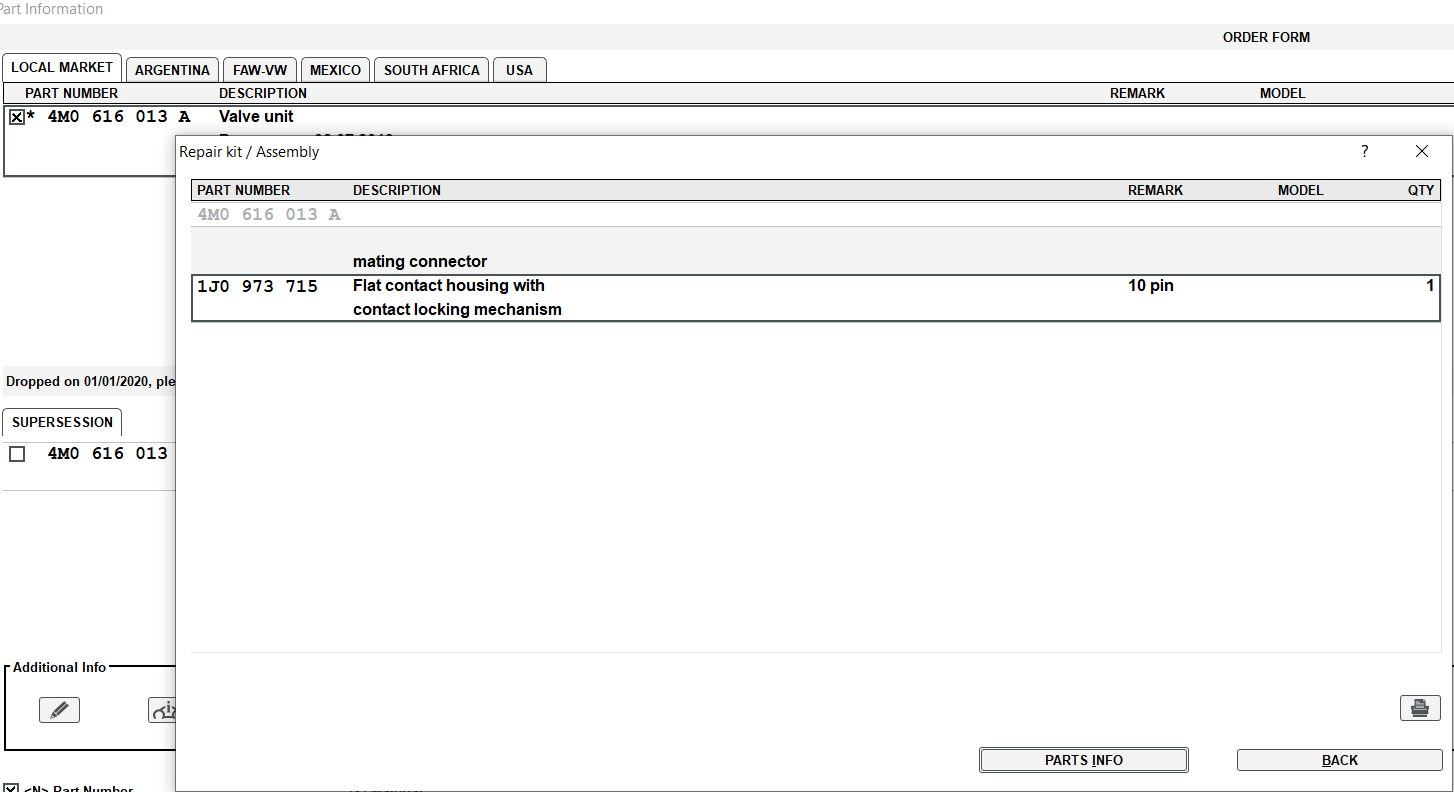1454x792 pixels.
Task: Click the SUPERSESSION tab
Action: (x=62, y=423)
